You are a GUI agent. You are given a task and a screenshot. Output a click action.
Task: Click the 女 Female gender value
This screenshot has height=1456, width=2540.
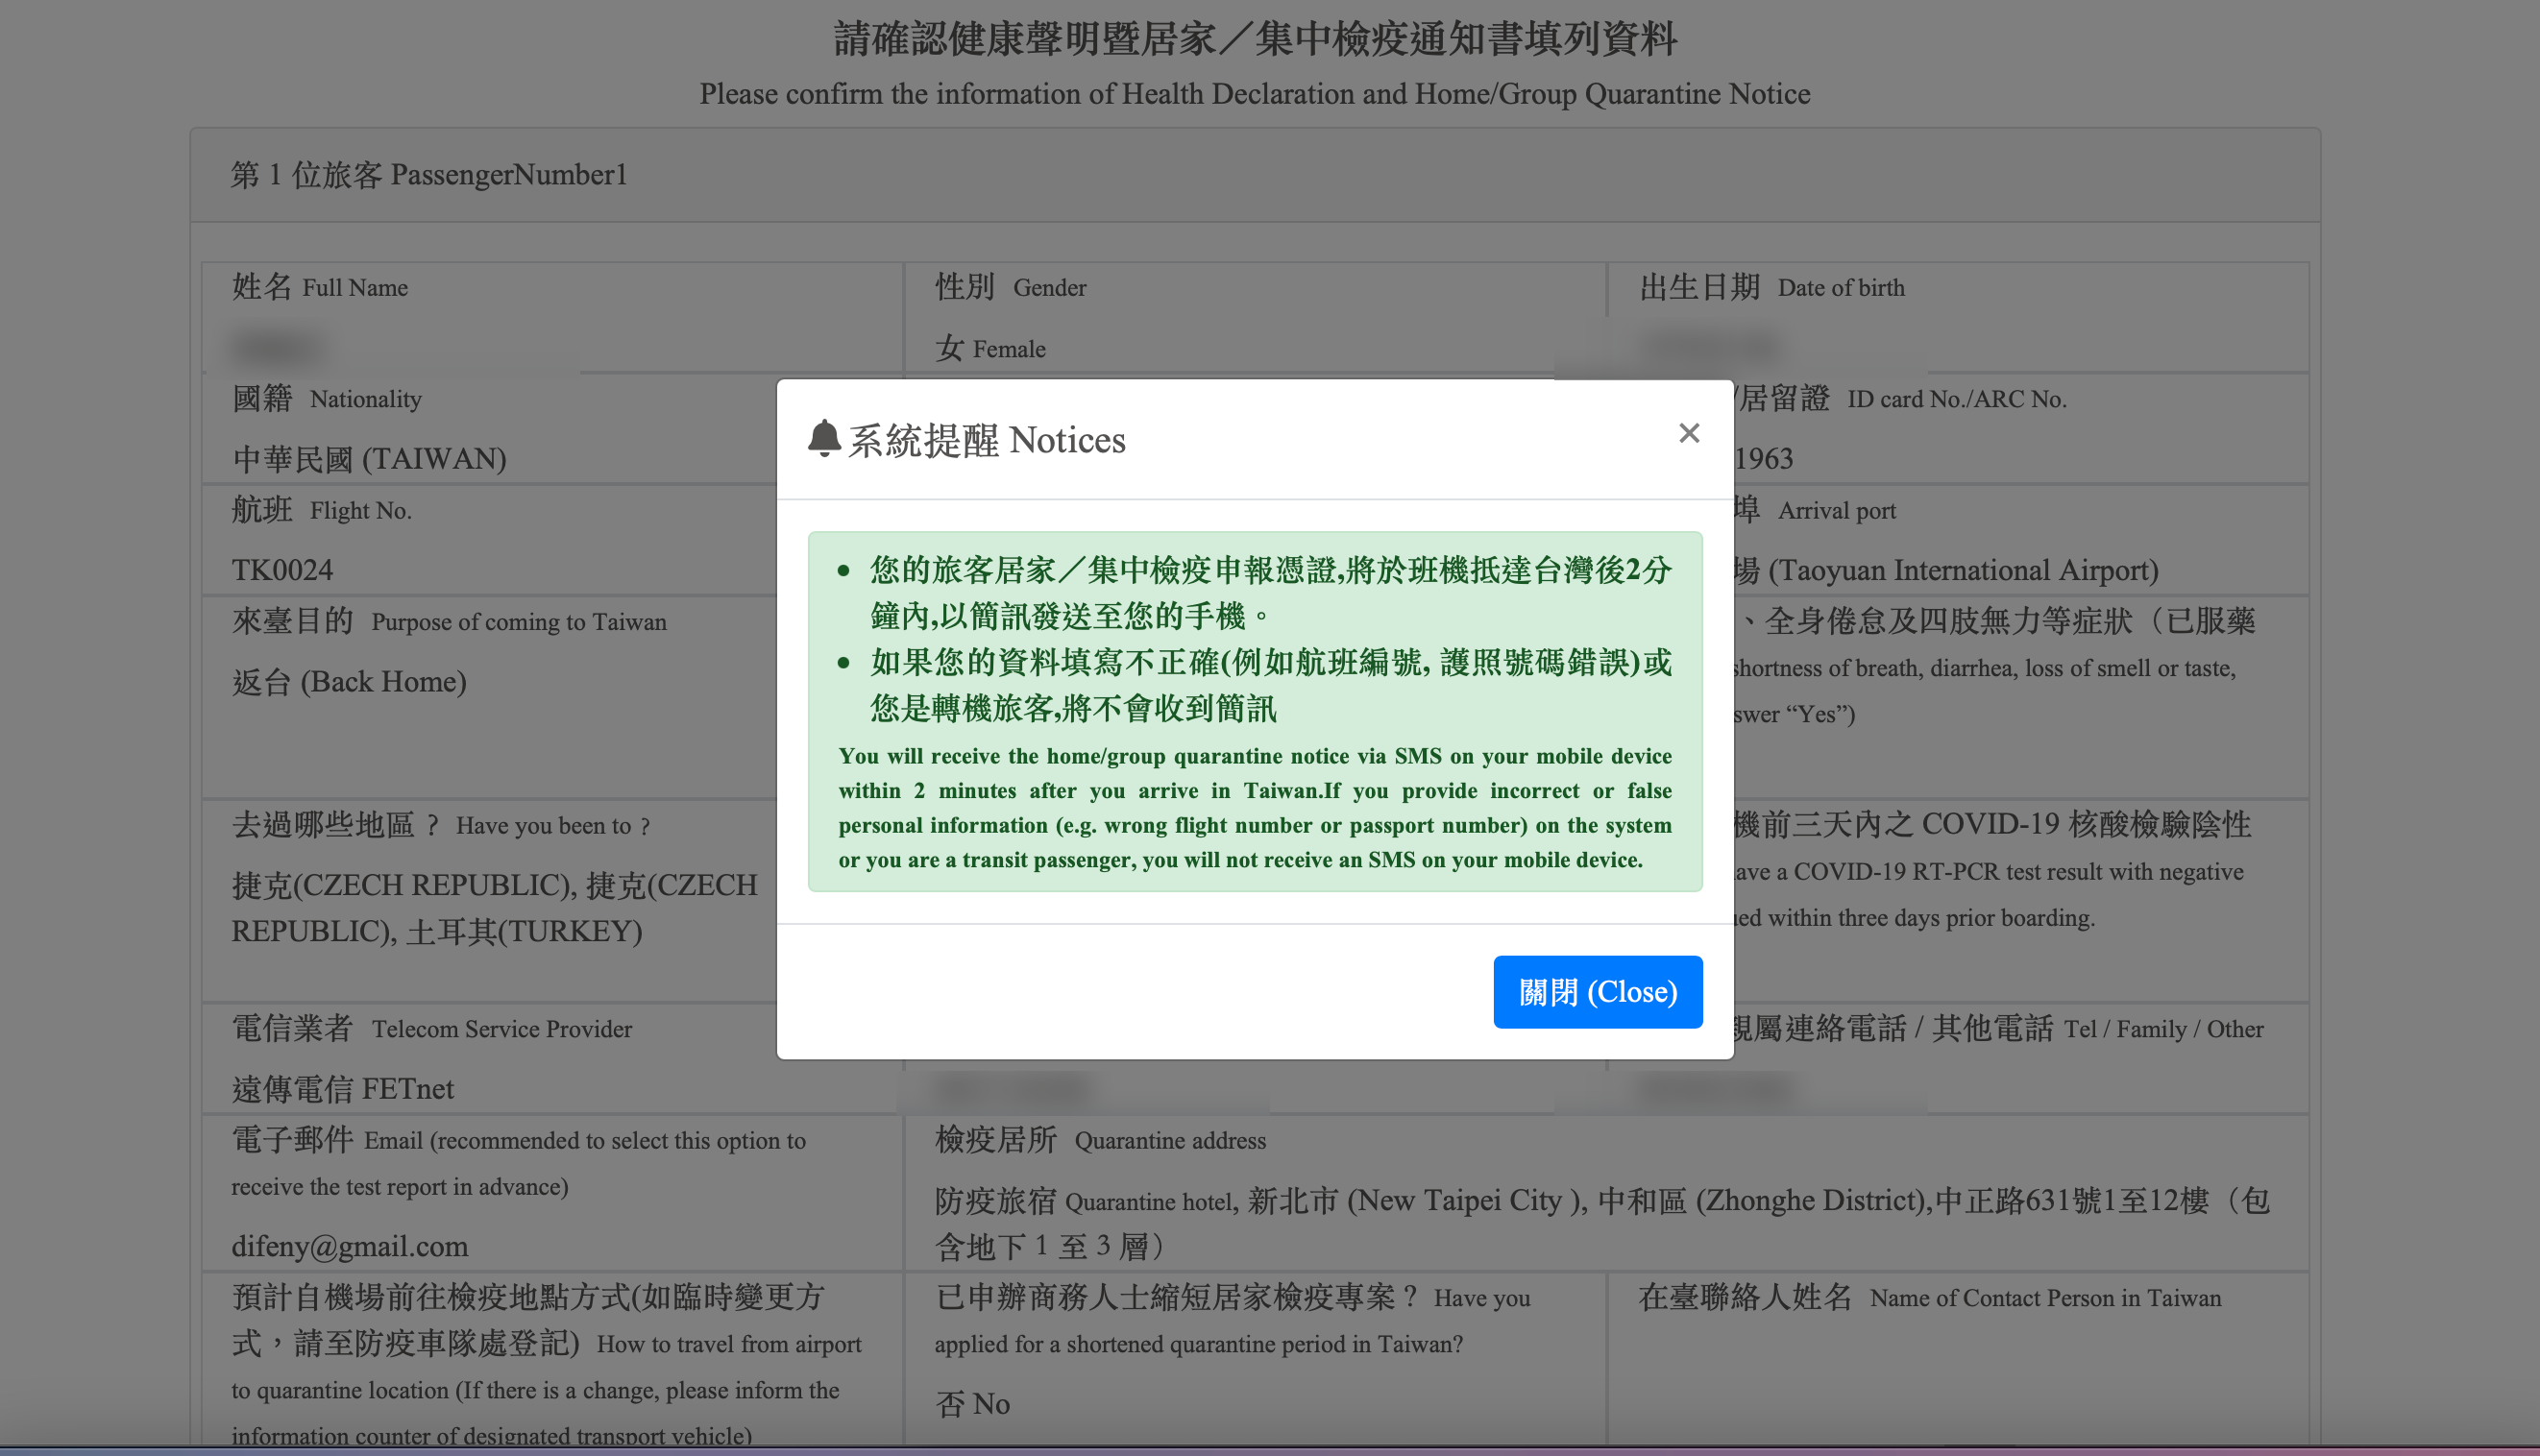click(x=990, y=349)
